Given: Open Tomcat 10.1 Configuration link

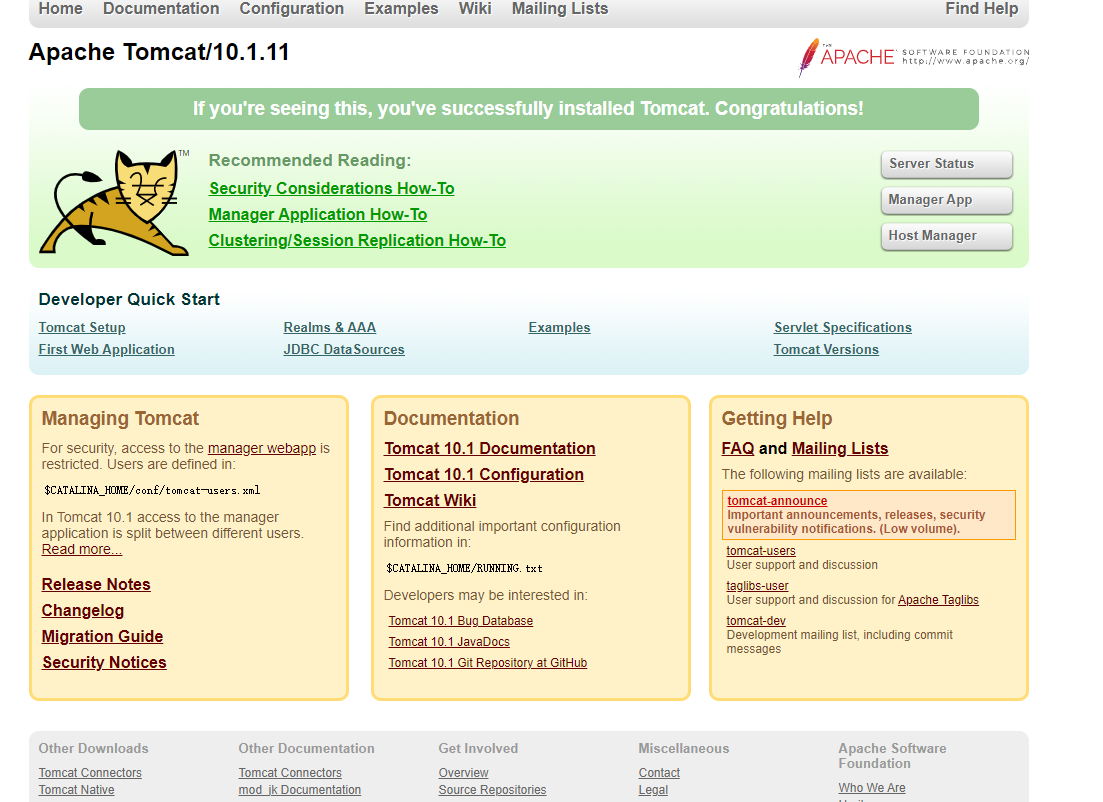Looking at the screenshot, I should point(484,475).
